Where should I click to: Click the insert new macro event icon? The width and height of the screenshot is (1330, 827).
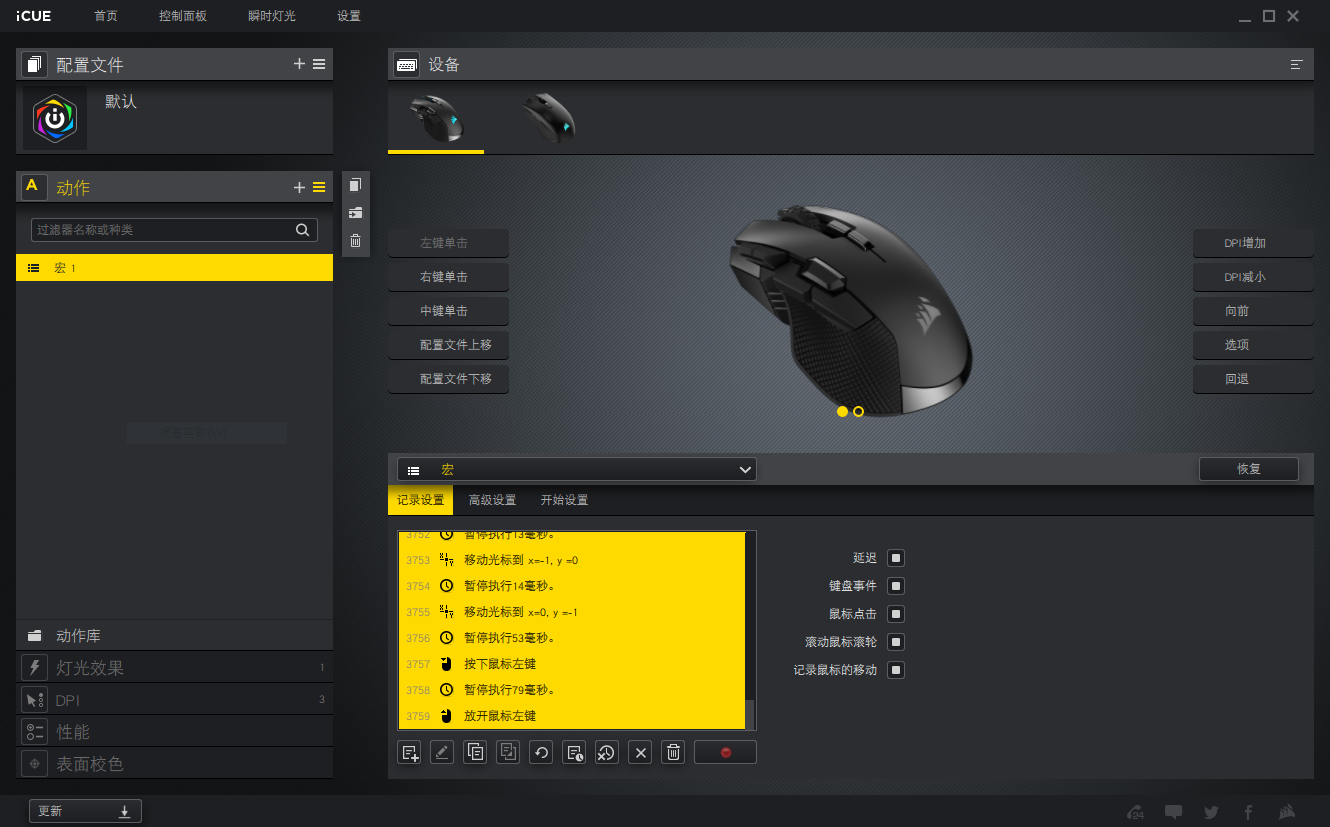click(x=409, y=753)
